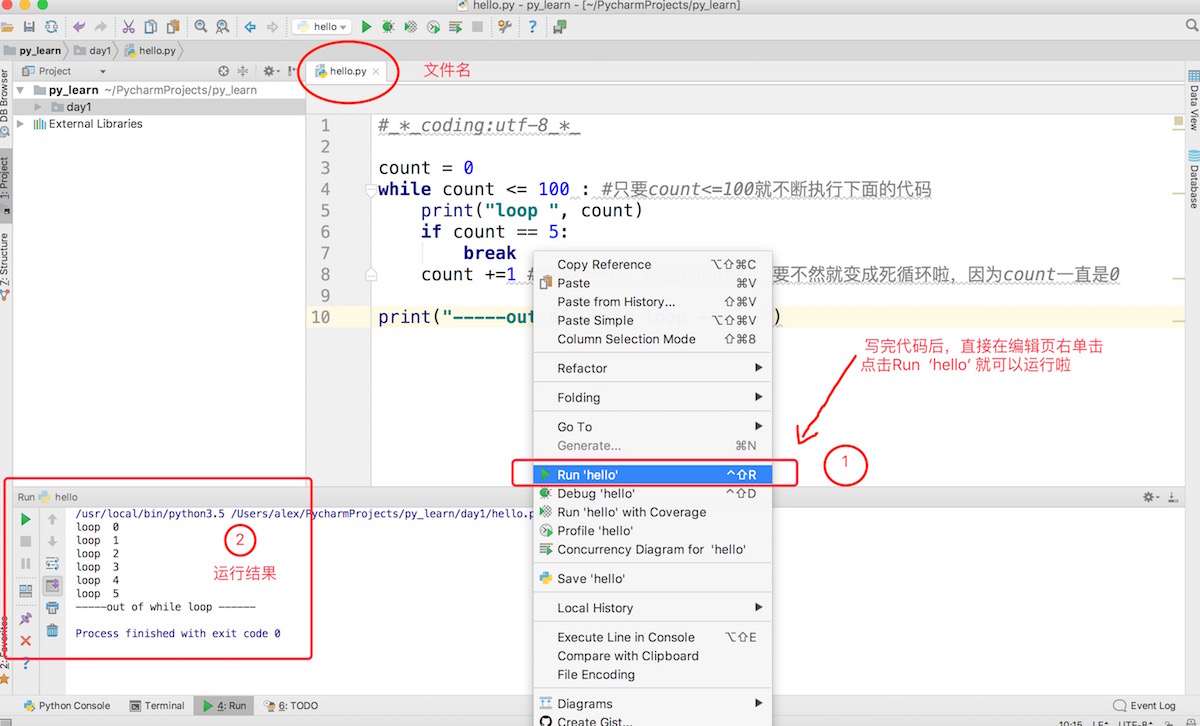This screenshot has width=1200, height=726.
Task: Click Clear All trash icon in Run panel
Action: 52,630
